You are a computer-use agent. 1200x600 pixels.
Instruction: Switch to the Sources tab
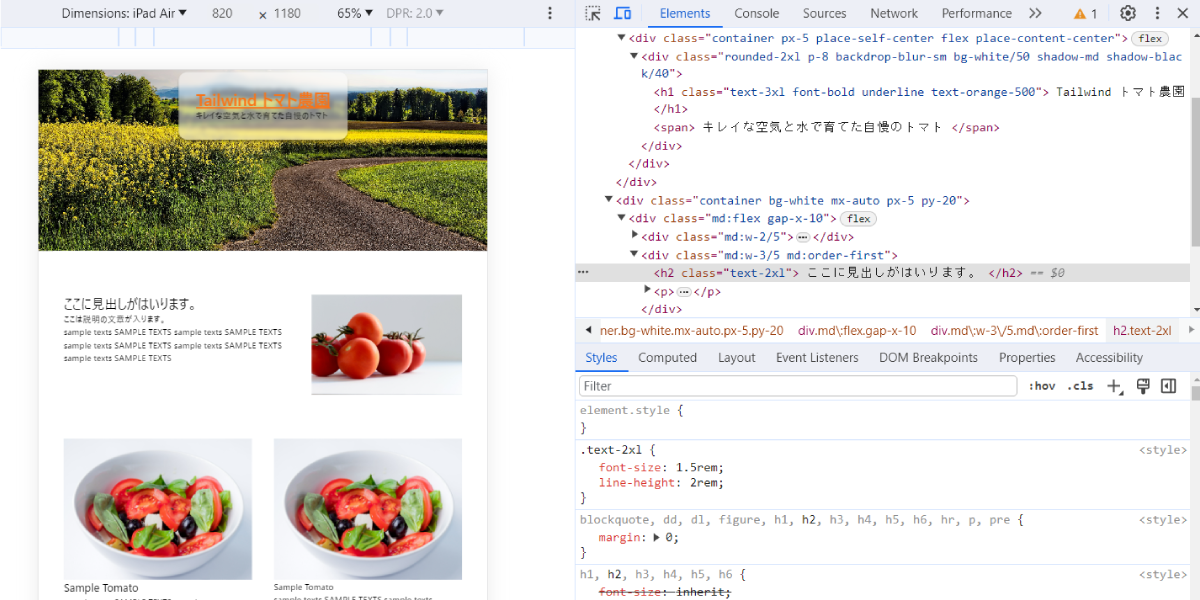824,13
